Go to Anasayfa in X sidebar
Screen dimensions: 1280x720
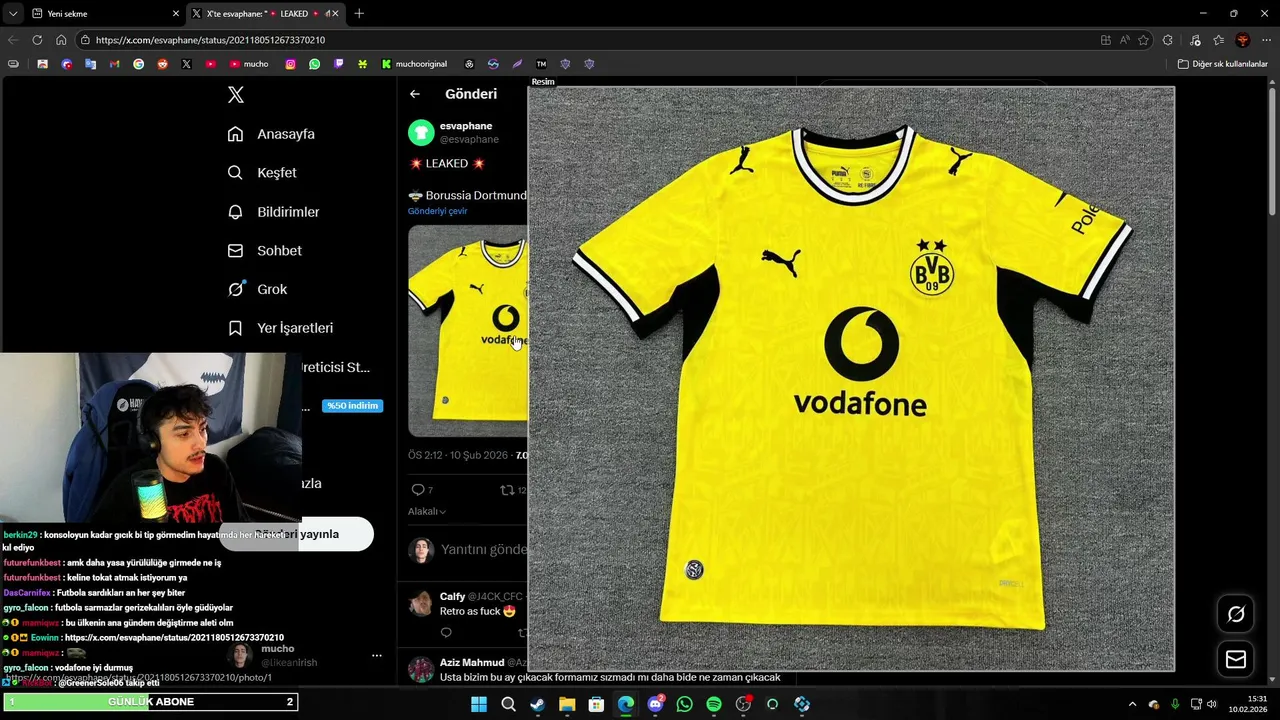(271, 134)
